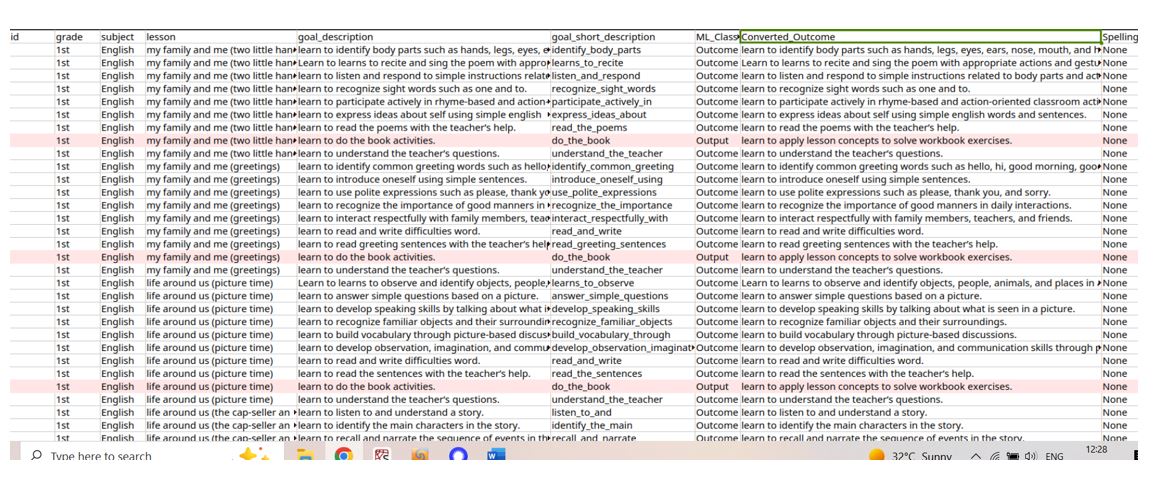
Task: Click cell listen_to_and
Action: 622,412
